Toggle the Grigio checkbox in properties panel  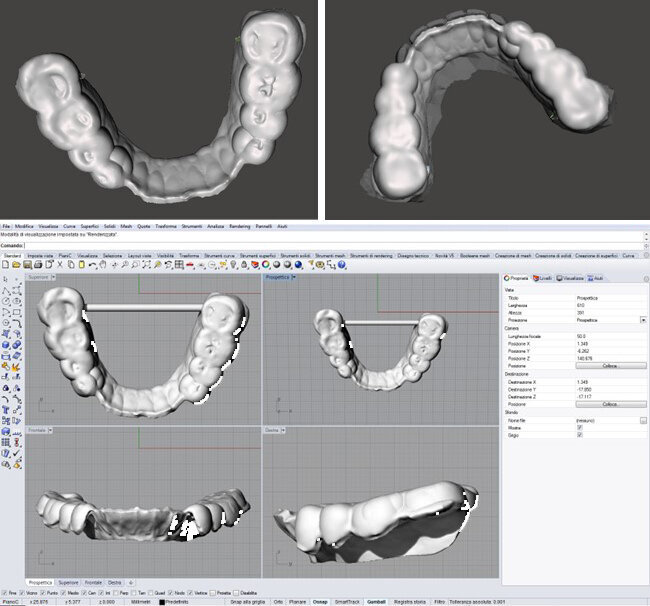[580, 434]
